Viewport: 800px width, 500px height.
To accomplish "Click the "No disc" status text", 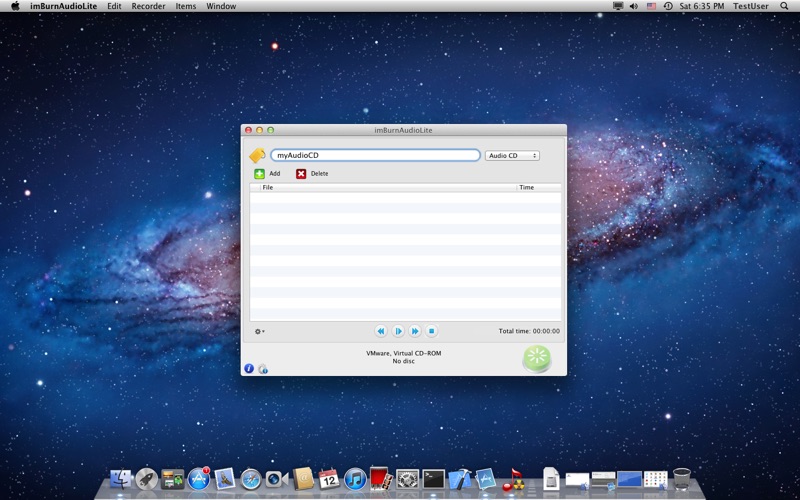I will 404,361.
